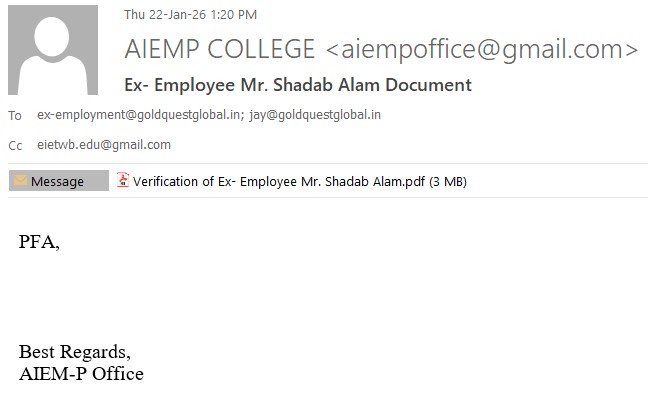
Task: Click the sender name AIEMP COLLEGE
Action: click(x=219, y=49)
